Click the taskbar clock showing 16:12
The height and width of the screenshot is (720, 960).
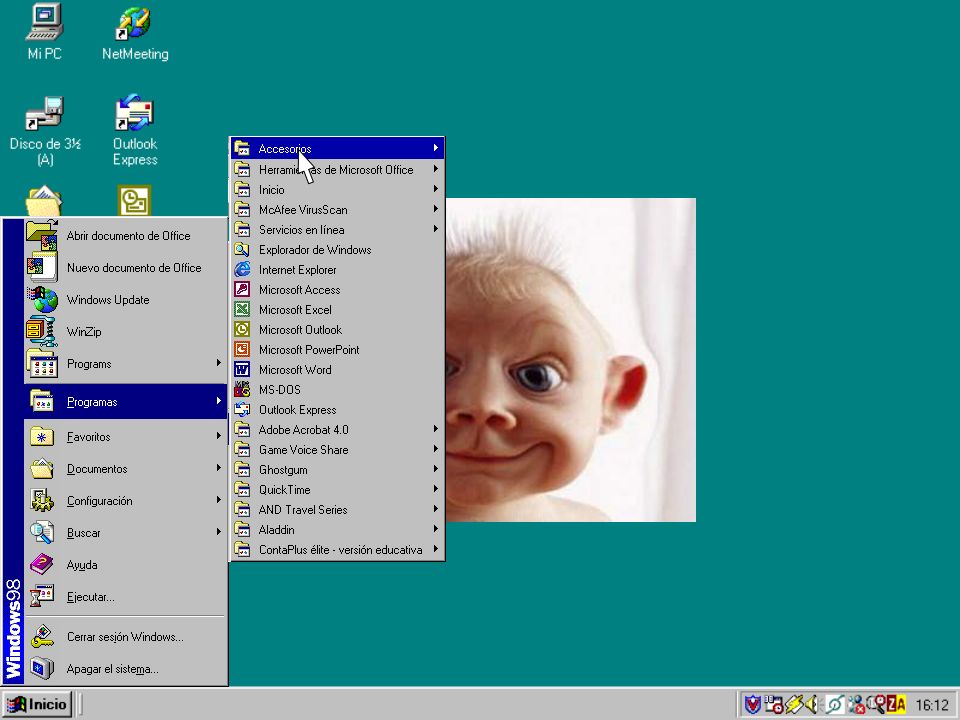[x=931, y=705]
